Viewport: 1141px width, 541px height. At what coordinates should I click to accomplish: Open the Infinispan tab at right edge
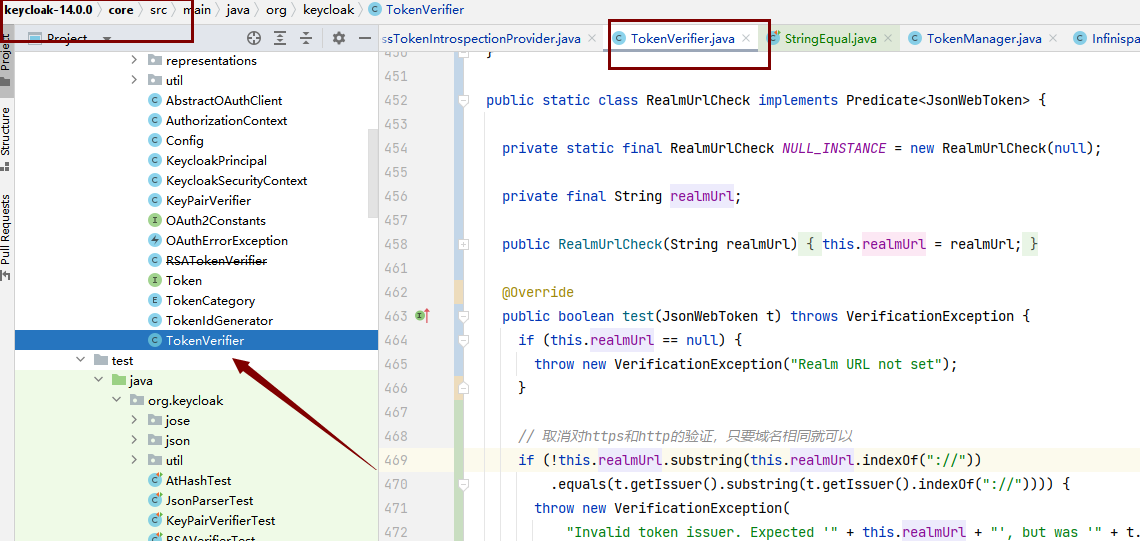pyautogui.click(x=1106, y=39)
